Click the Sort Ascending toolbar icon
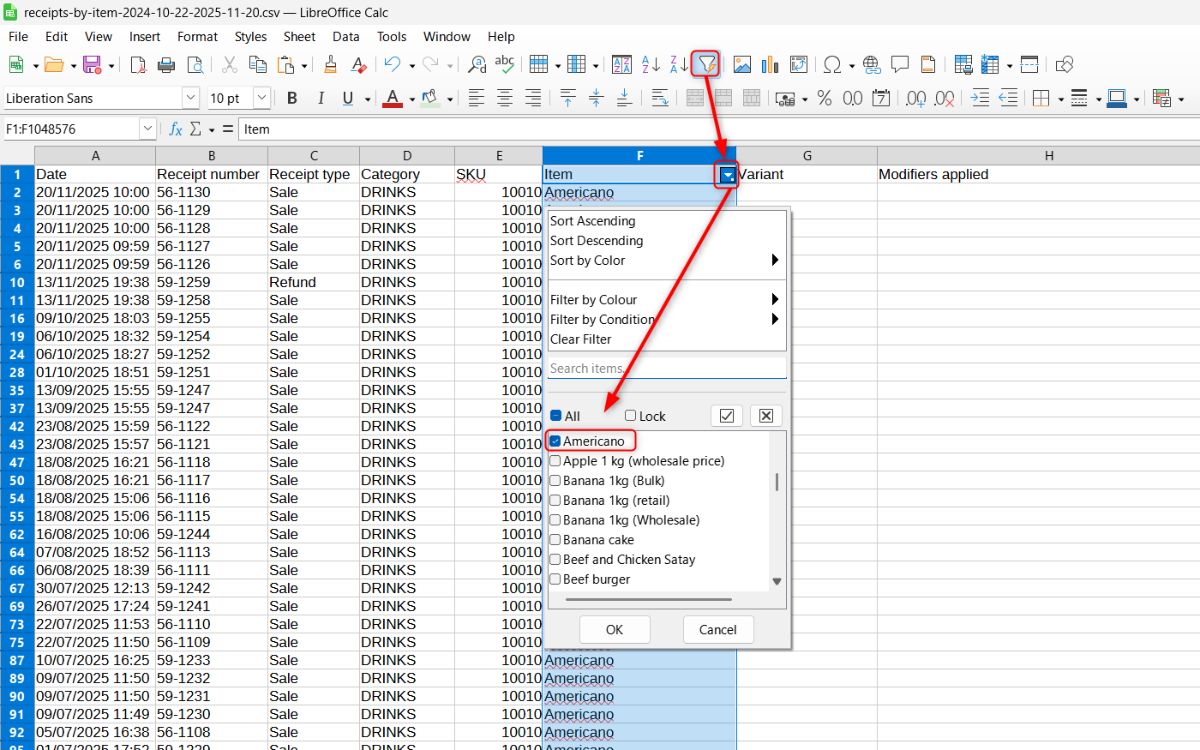This screenshot has width=1200, height=750. pos(651,65)
